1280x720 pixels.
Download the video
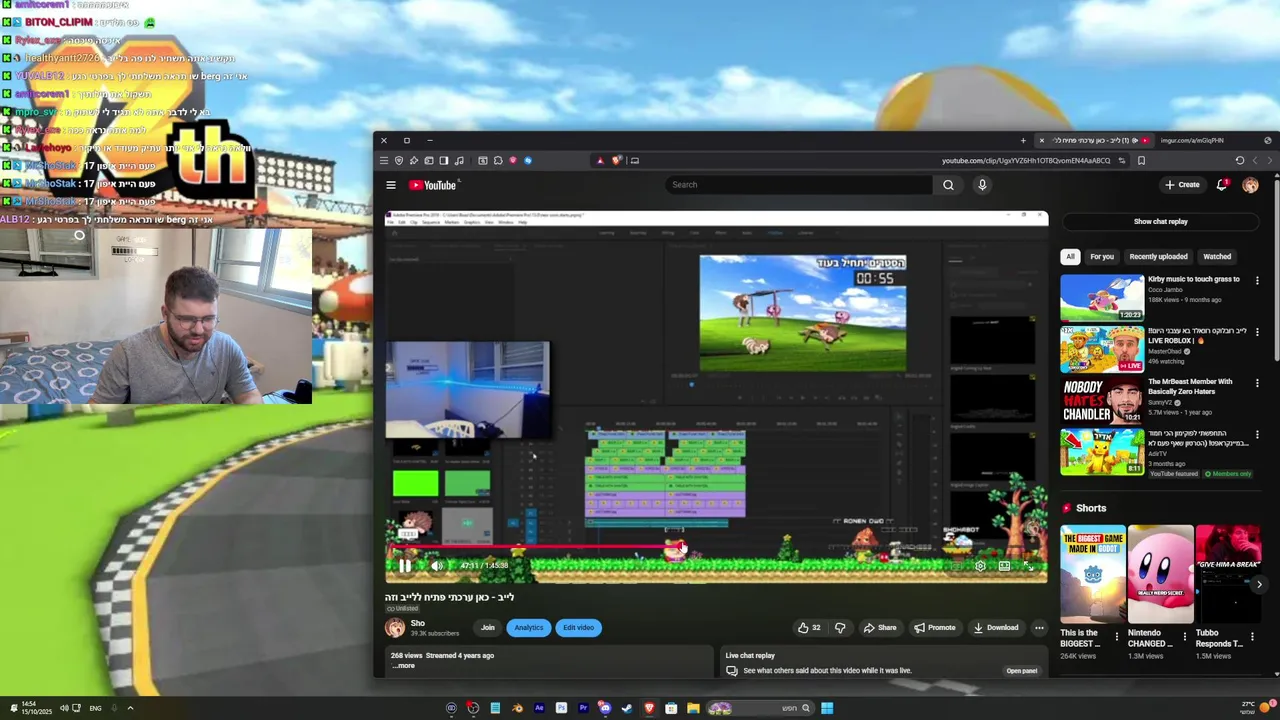tap(996, 628)
